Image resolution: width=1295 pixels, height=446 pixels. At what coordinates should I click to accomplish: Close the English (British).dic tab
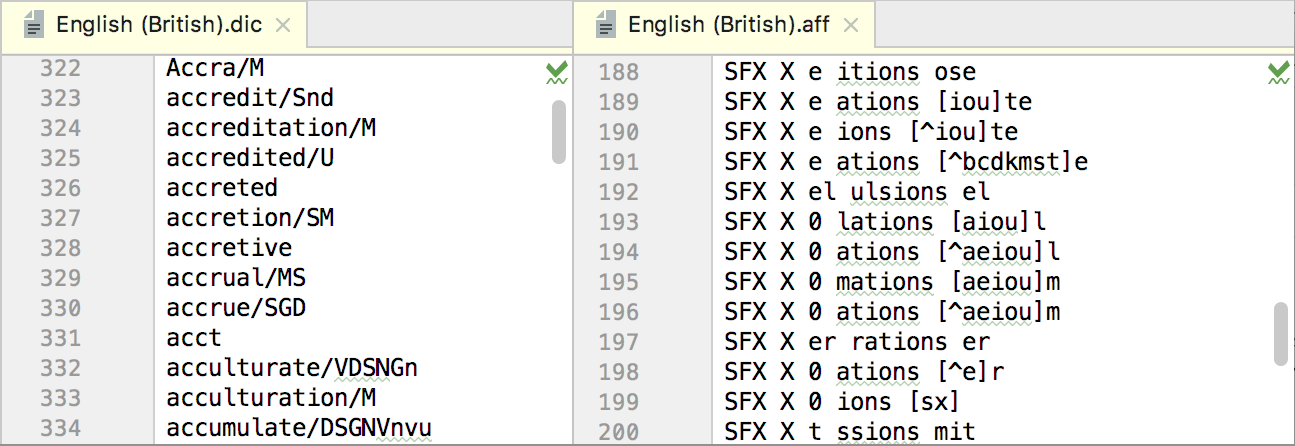click(x=283, y=27)
